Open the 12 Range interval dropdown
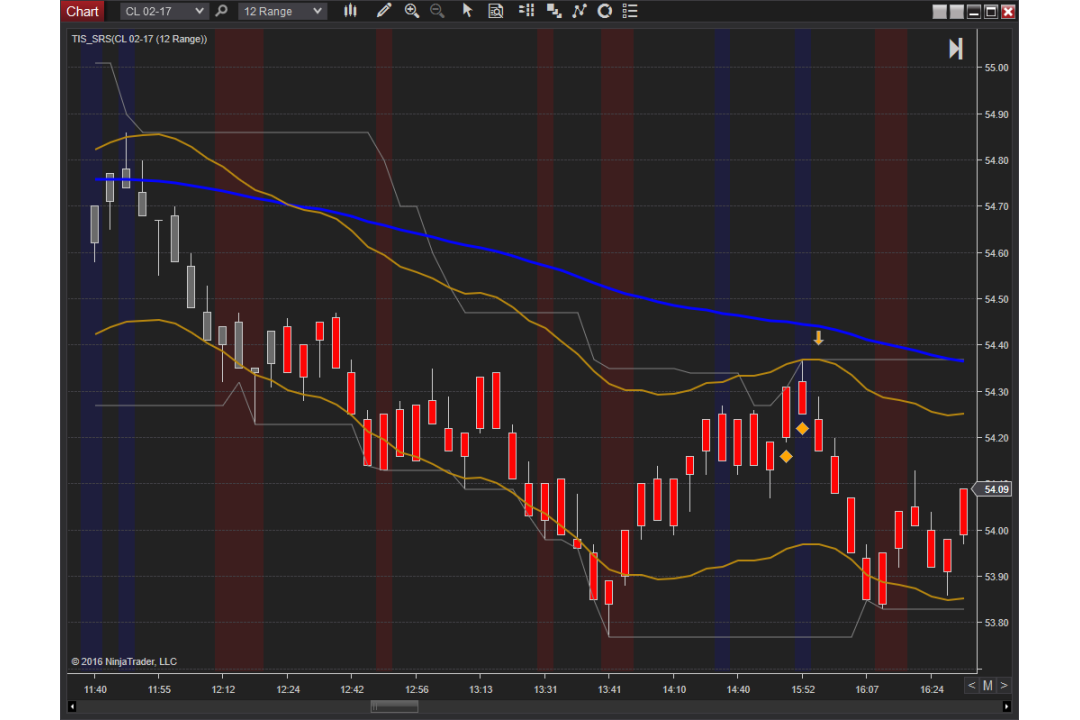The width and height of the screenshot is (1080, 720). click(x=282, y=11)
